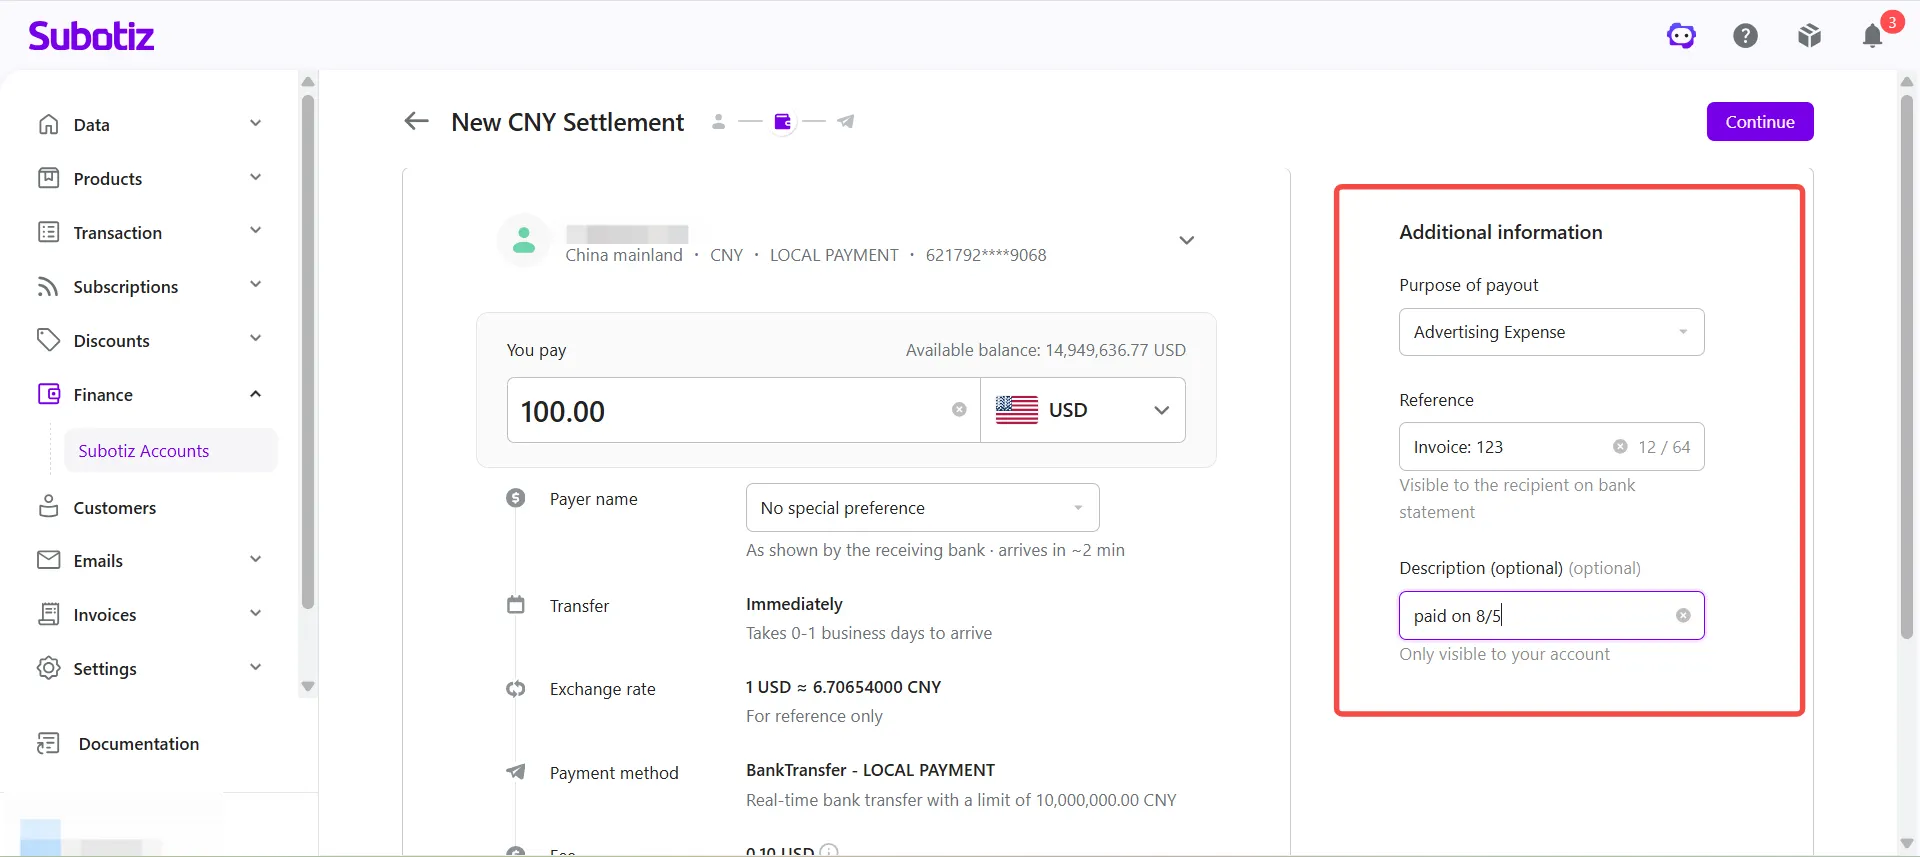The height and width of the screenshot is (857, 1920).
Task: Select Invoices in the sidebar
Action: click(x=105, y=615)
